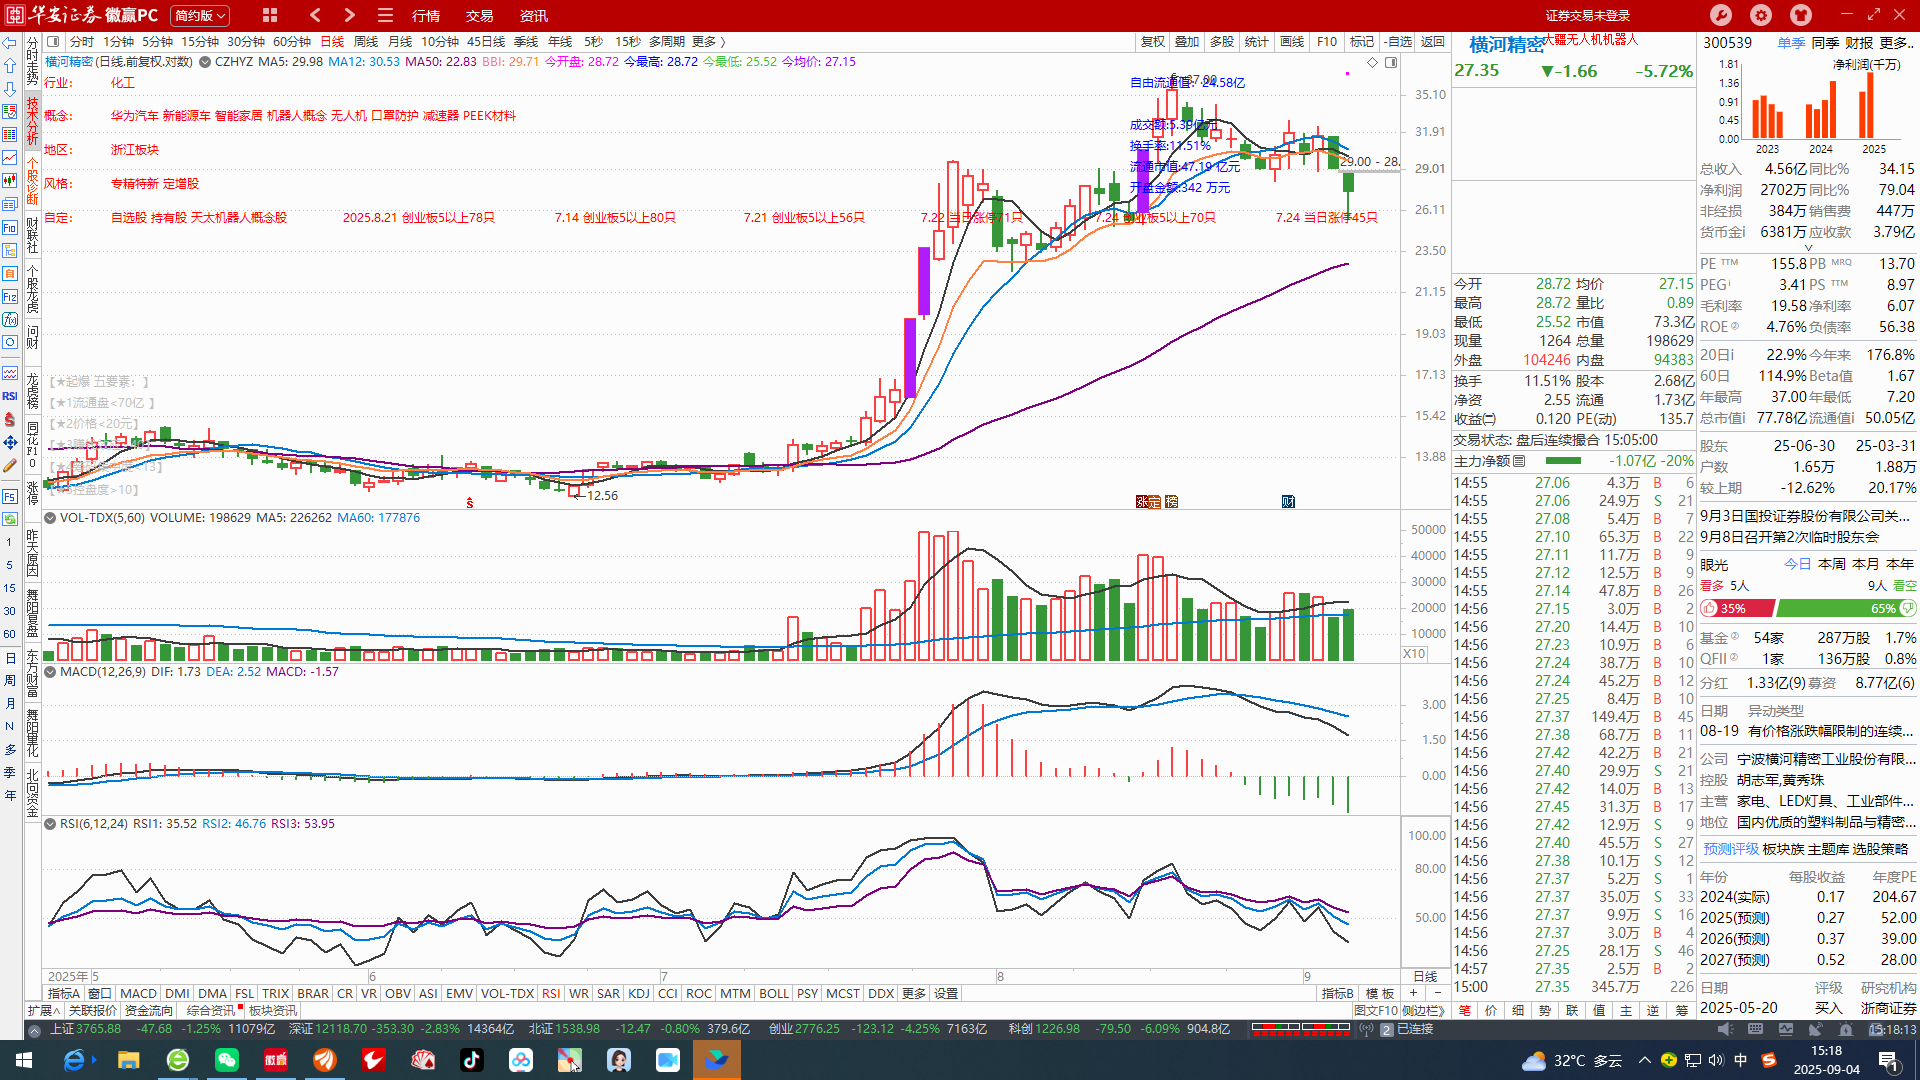Open 指标B indicator selector
This screenshot has width=1920, height=1080.
(1337, 994)
